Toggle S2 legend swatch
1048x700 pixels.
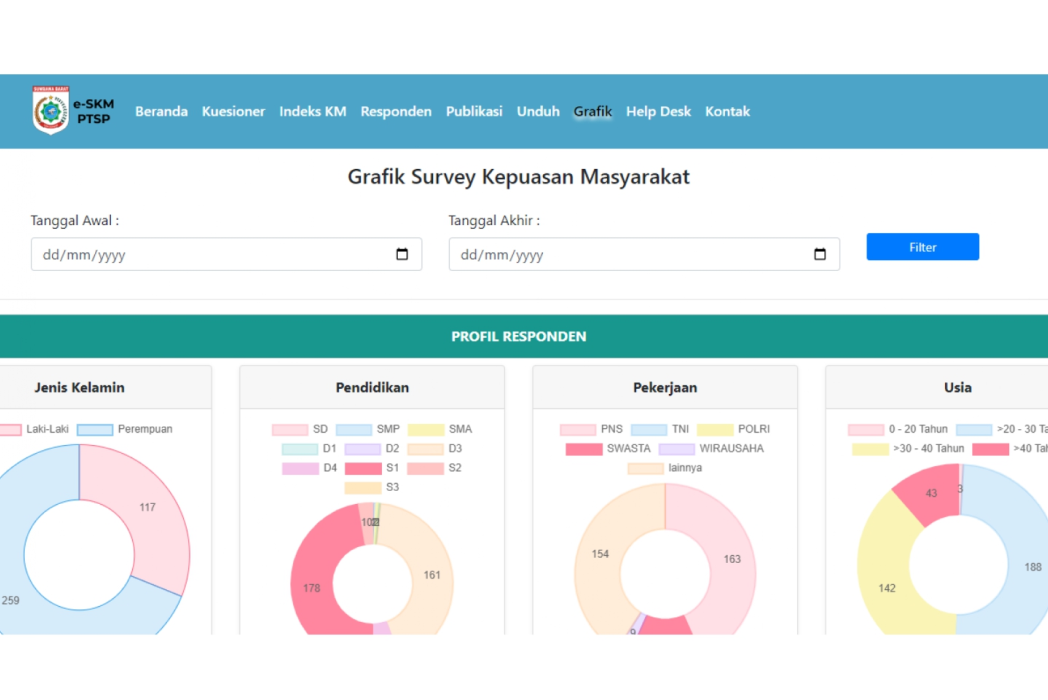(x=426, y=468)
